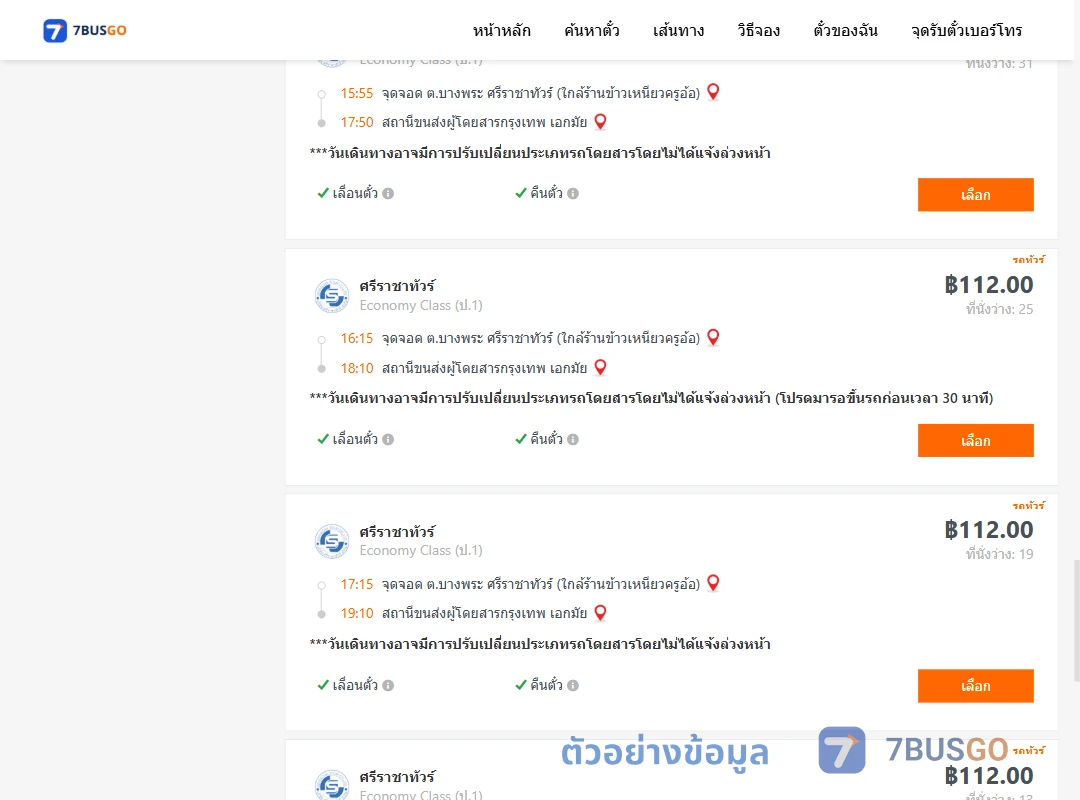Select the 15:55 trip with เลือก button
The image size is (1080, 800).
click(x=975, y=195)
